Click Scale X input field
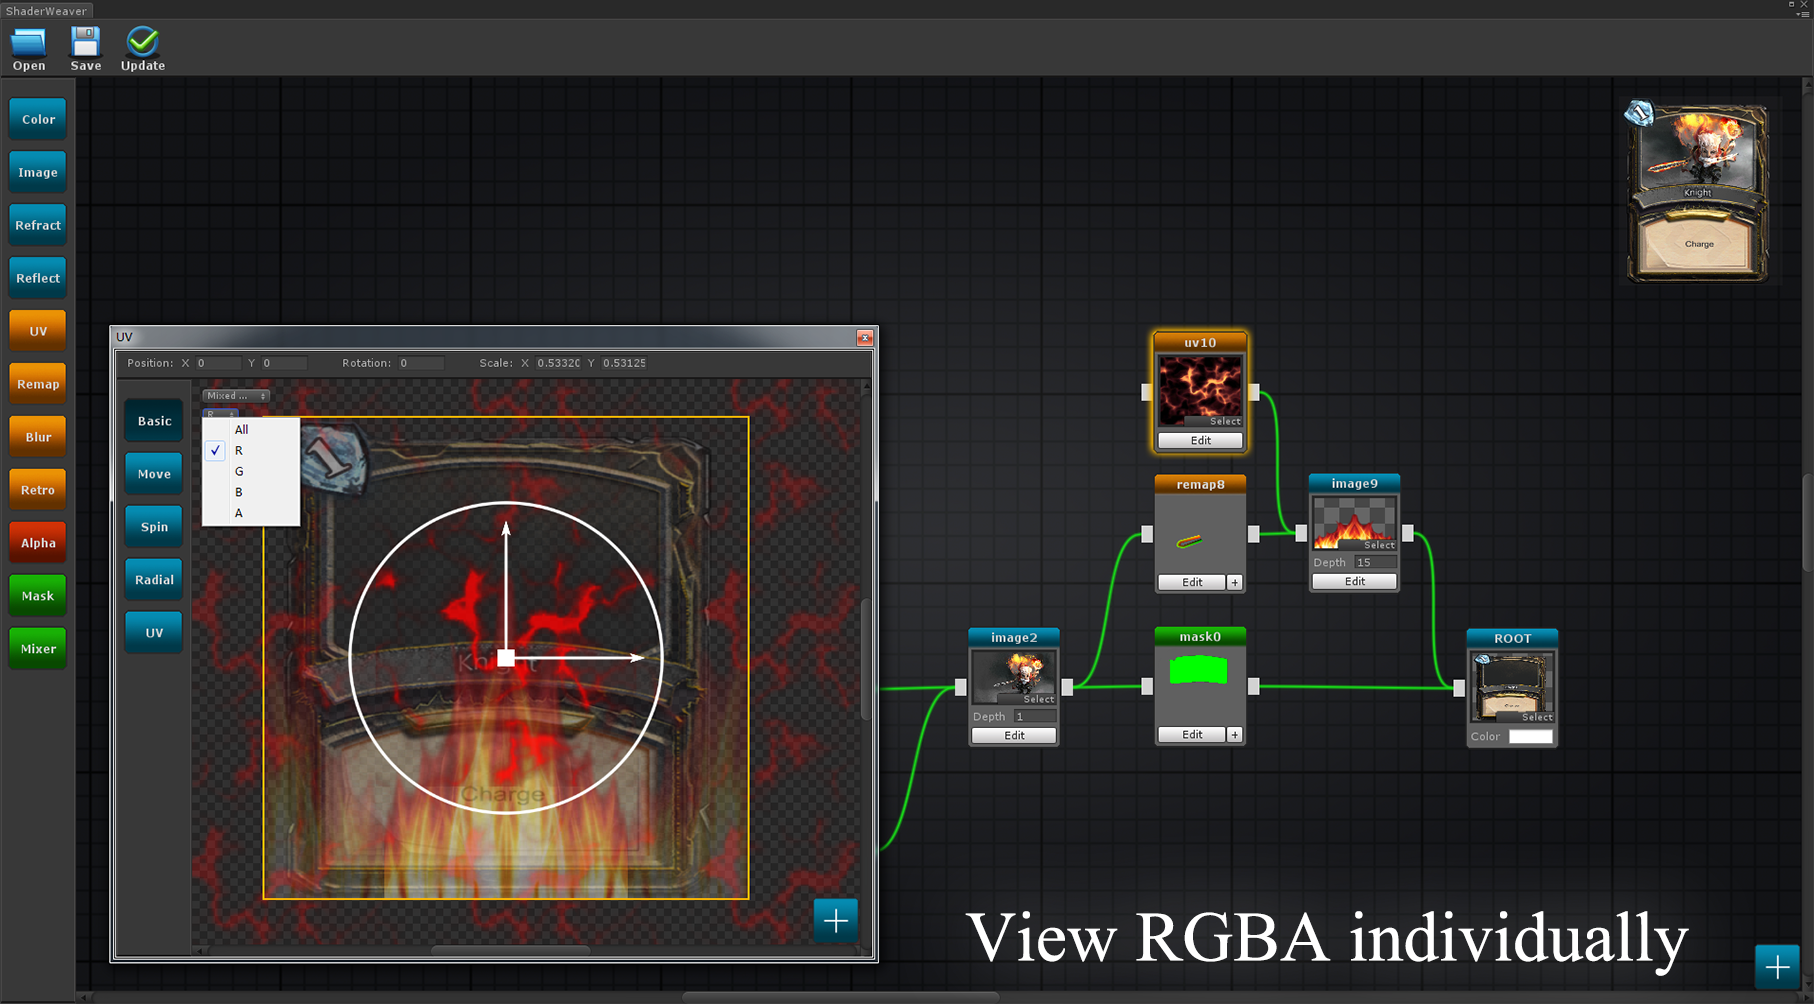Screen dimensions: 1814x1004 (x=558, y=363)
